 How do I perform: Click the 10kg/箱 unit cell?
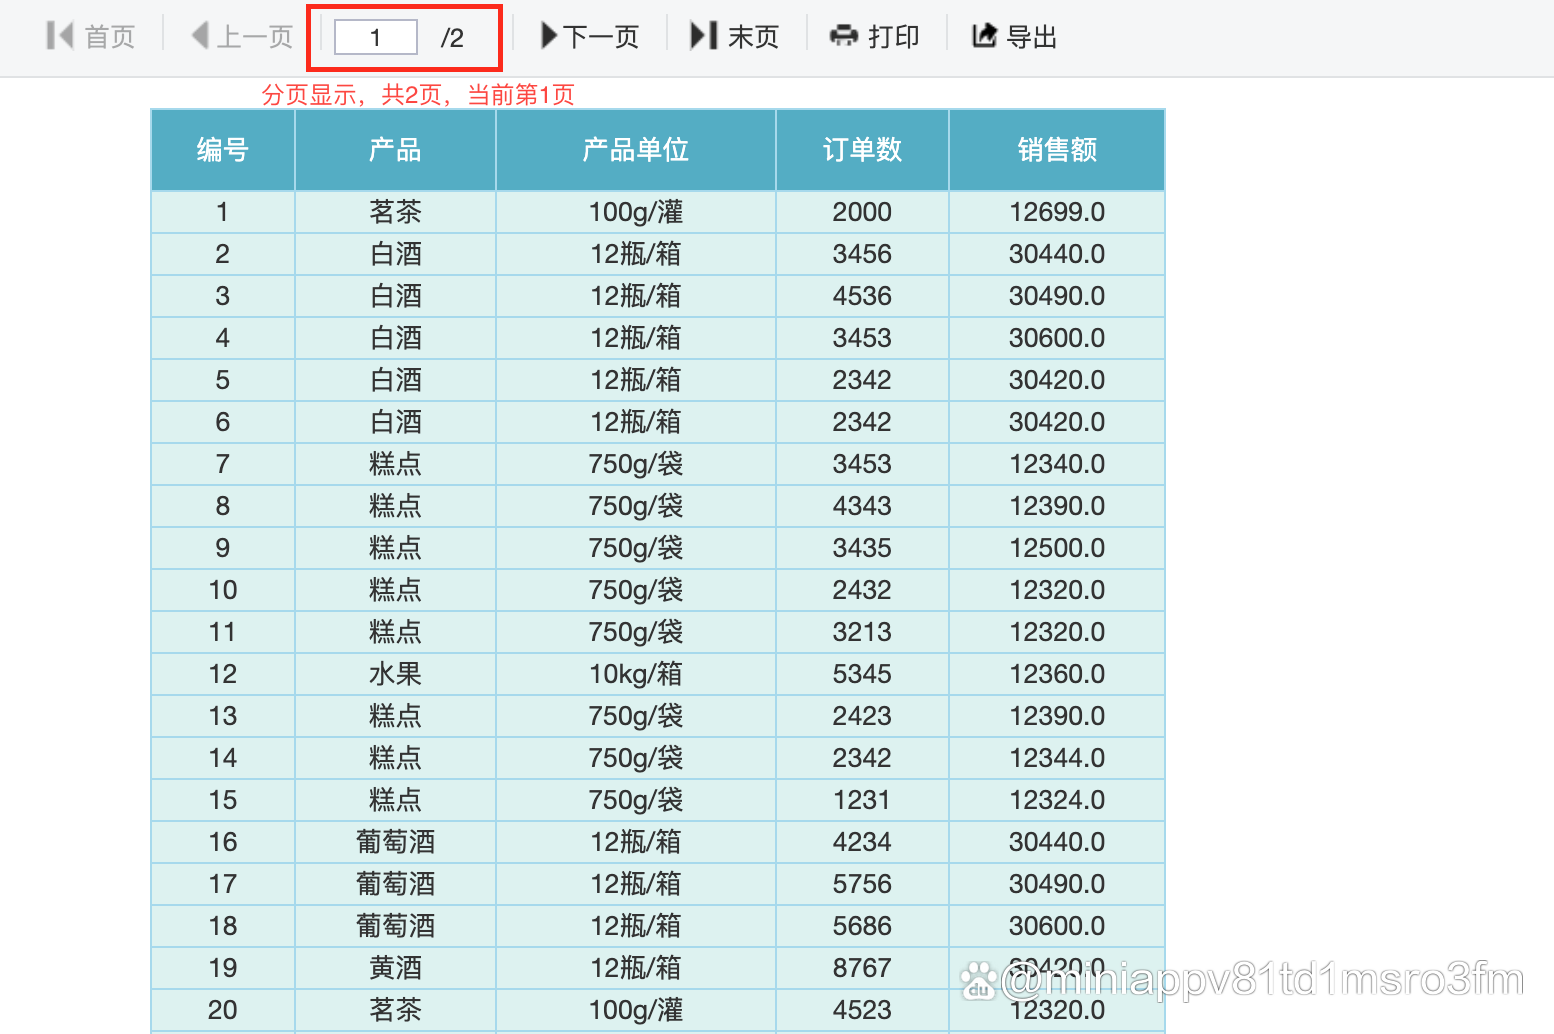pyautogui.click(x=636, y=674)
